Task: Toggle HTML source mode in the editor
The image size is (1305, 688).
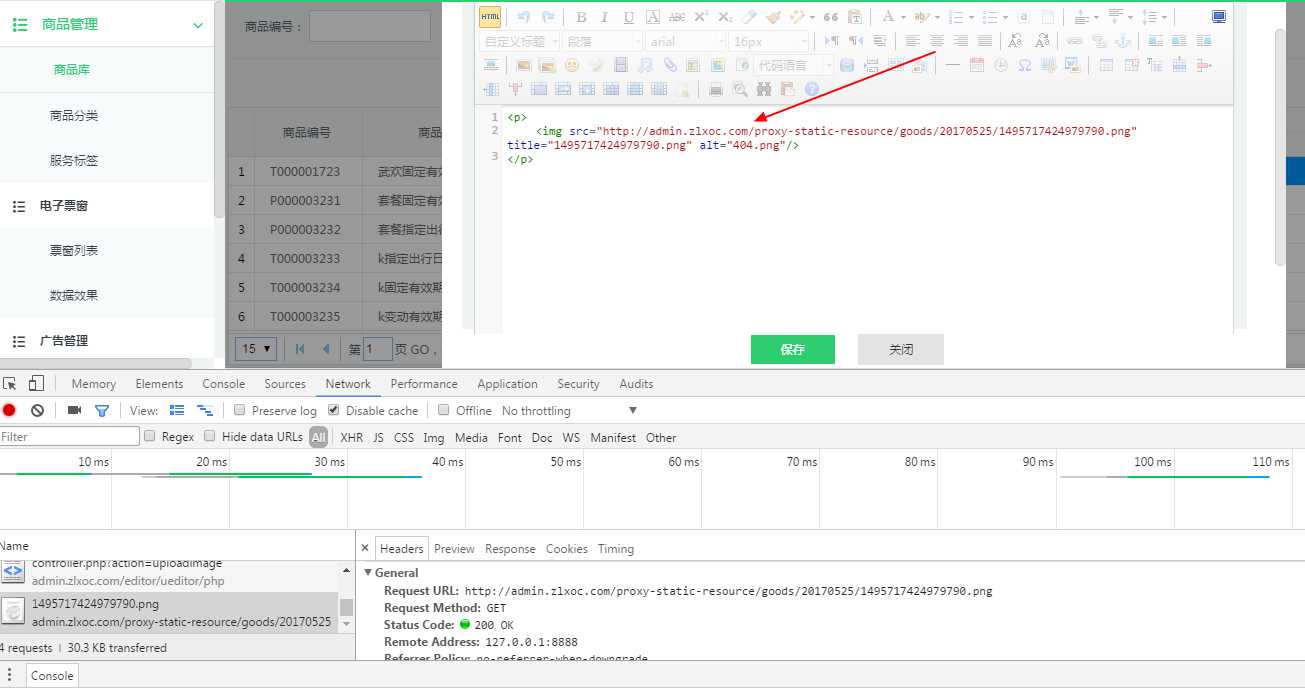Action: click(490, 17)
